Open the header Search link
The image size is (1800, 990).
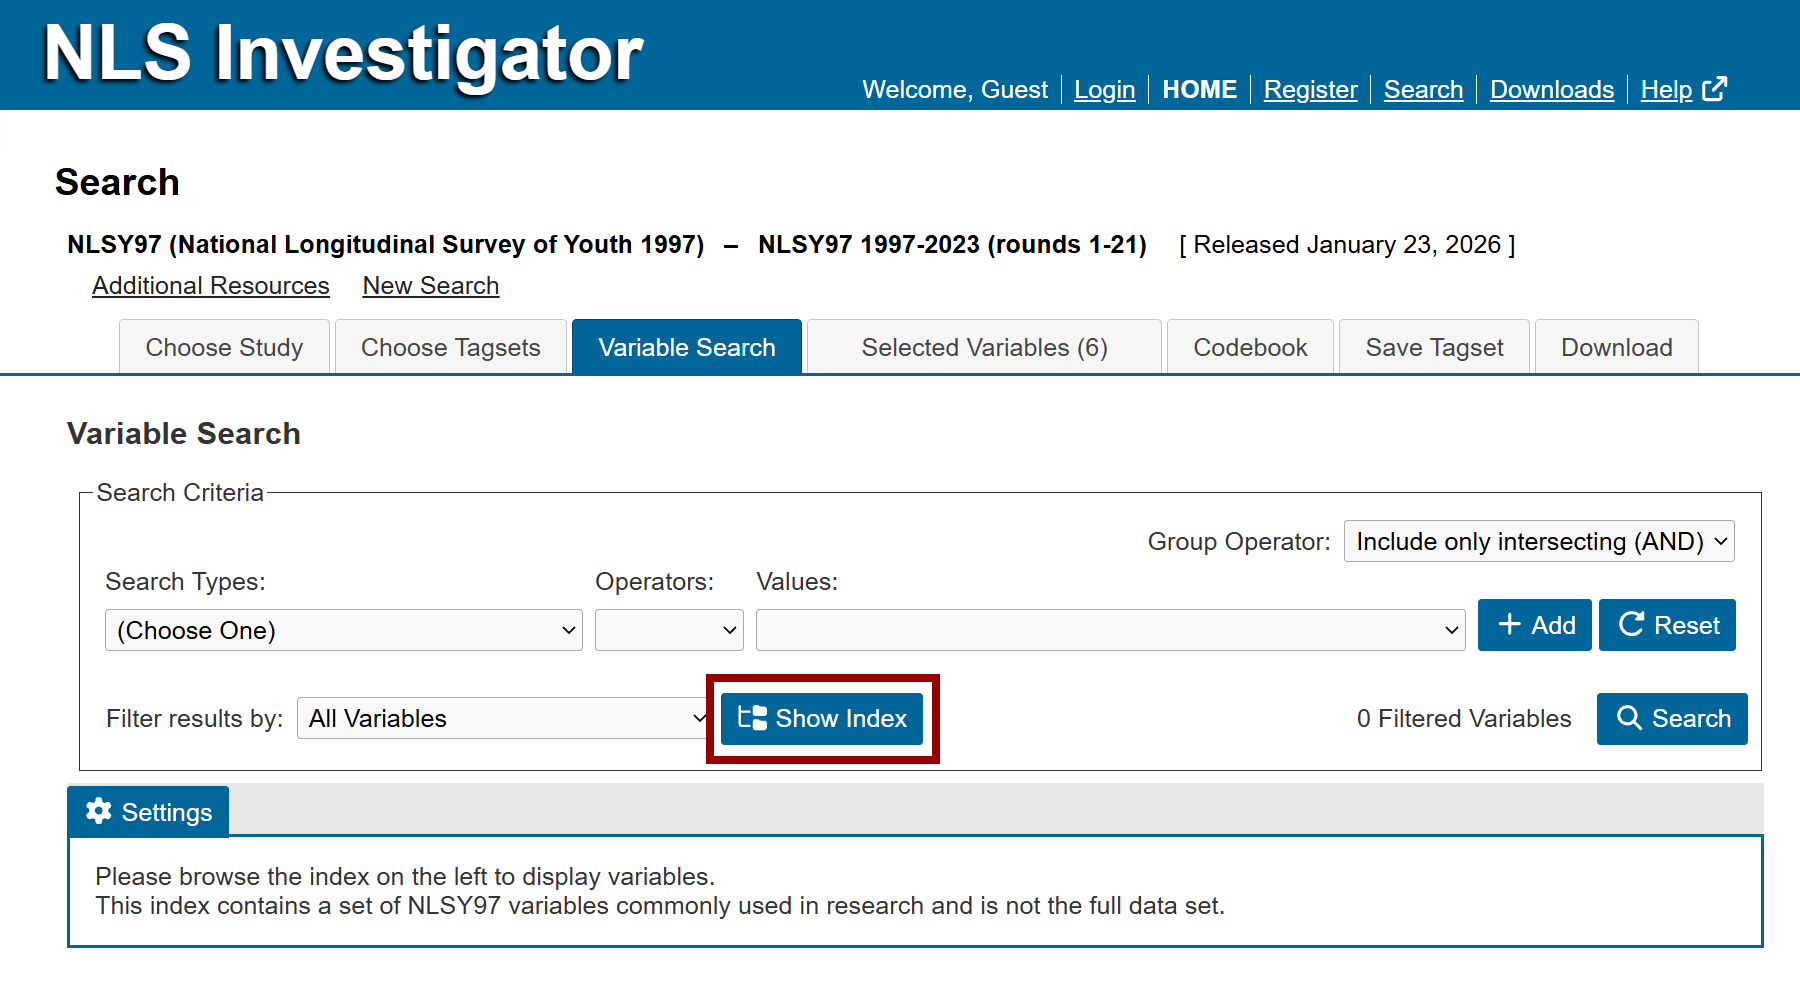point(1424,90)
